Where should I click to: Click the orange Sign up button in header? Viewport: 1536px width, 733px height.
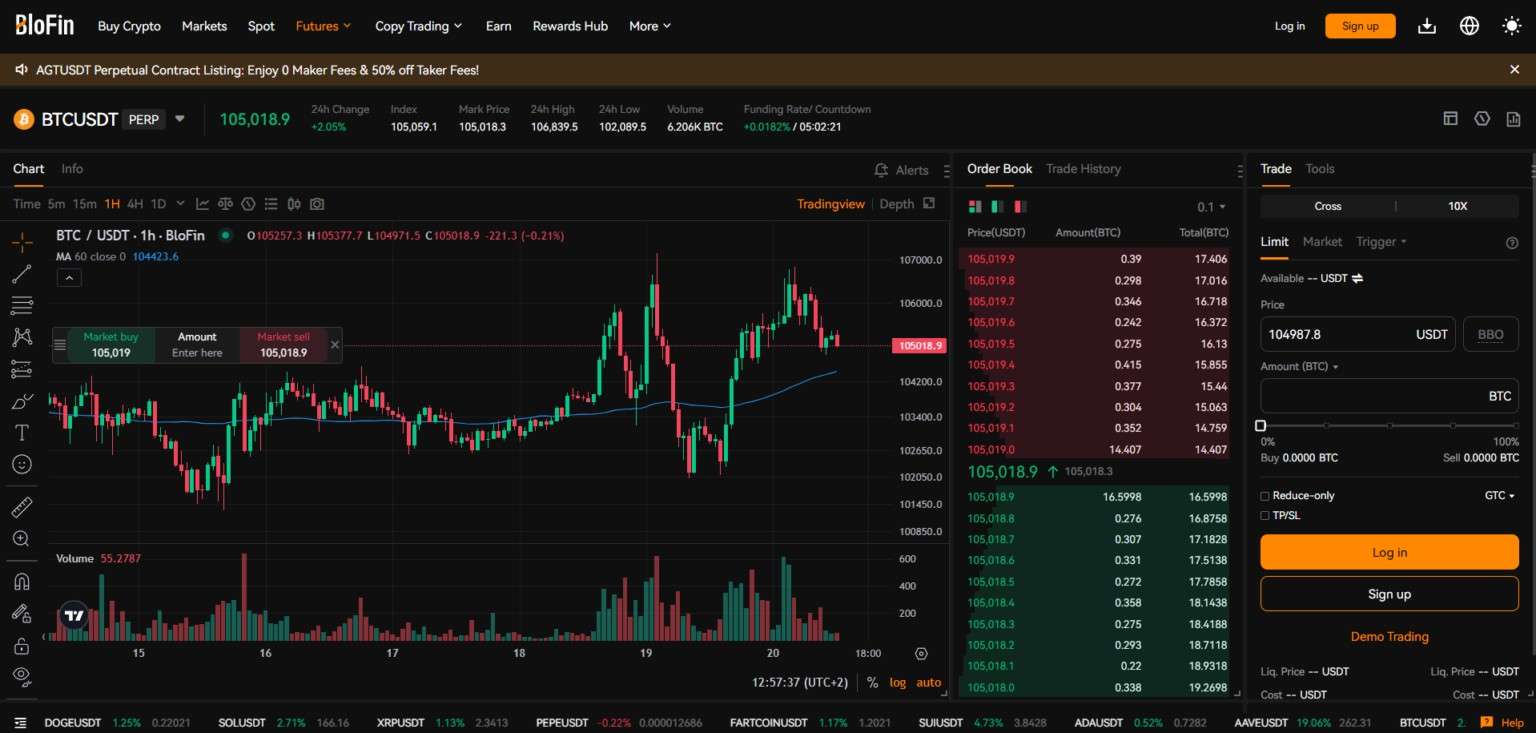(1360, 26)
